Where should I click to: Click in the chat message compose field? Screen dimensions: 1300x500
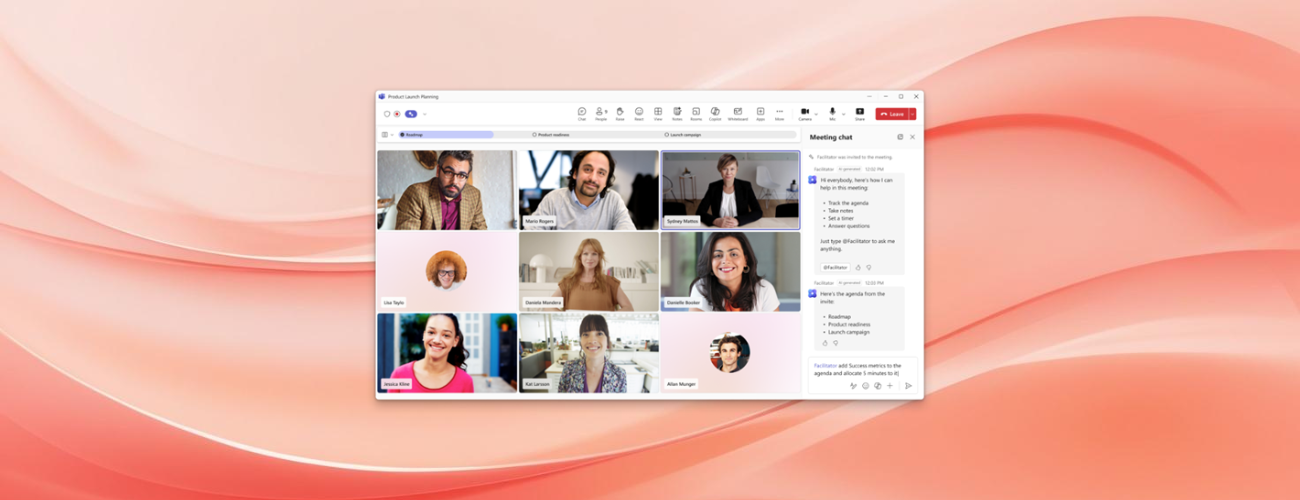coord(862,369)
